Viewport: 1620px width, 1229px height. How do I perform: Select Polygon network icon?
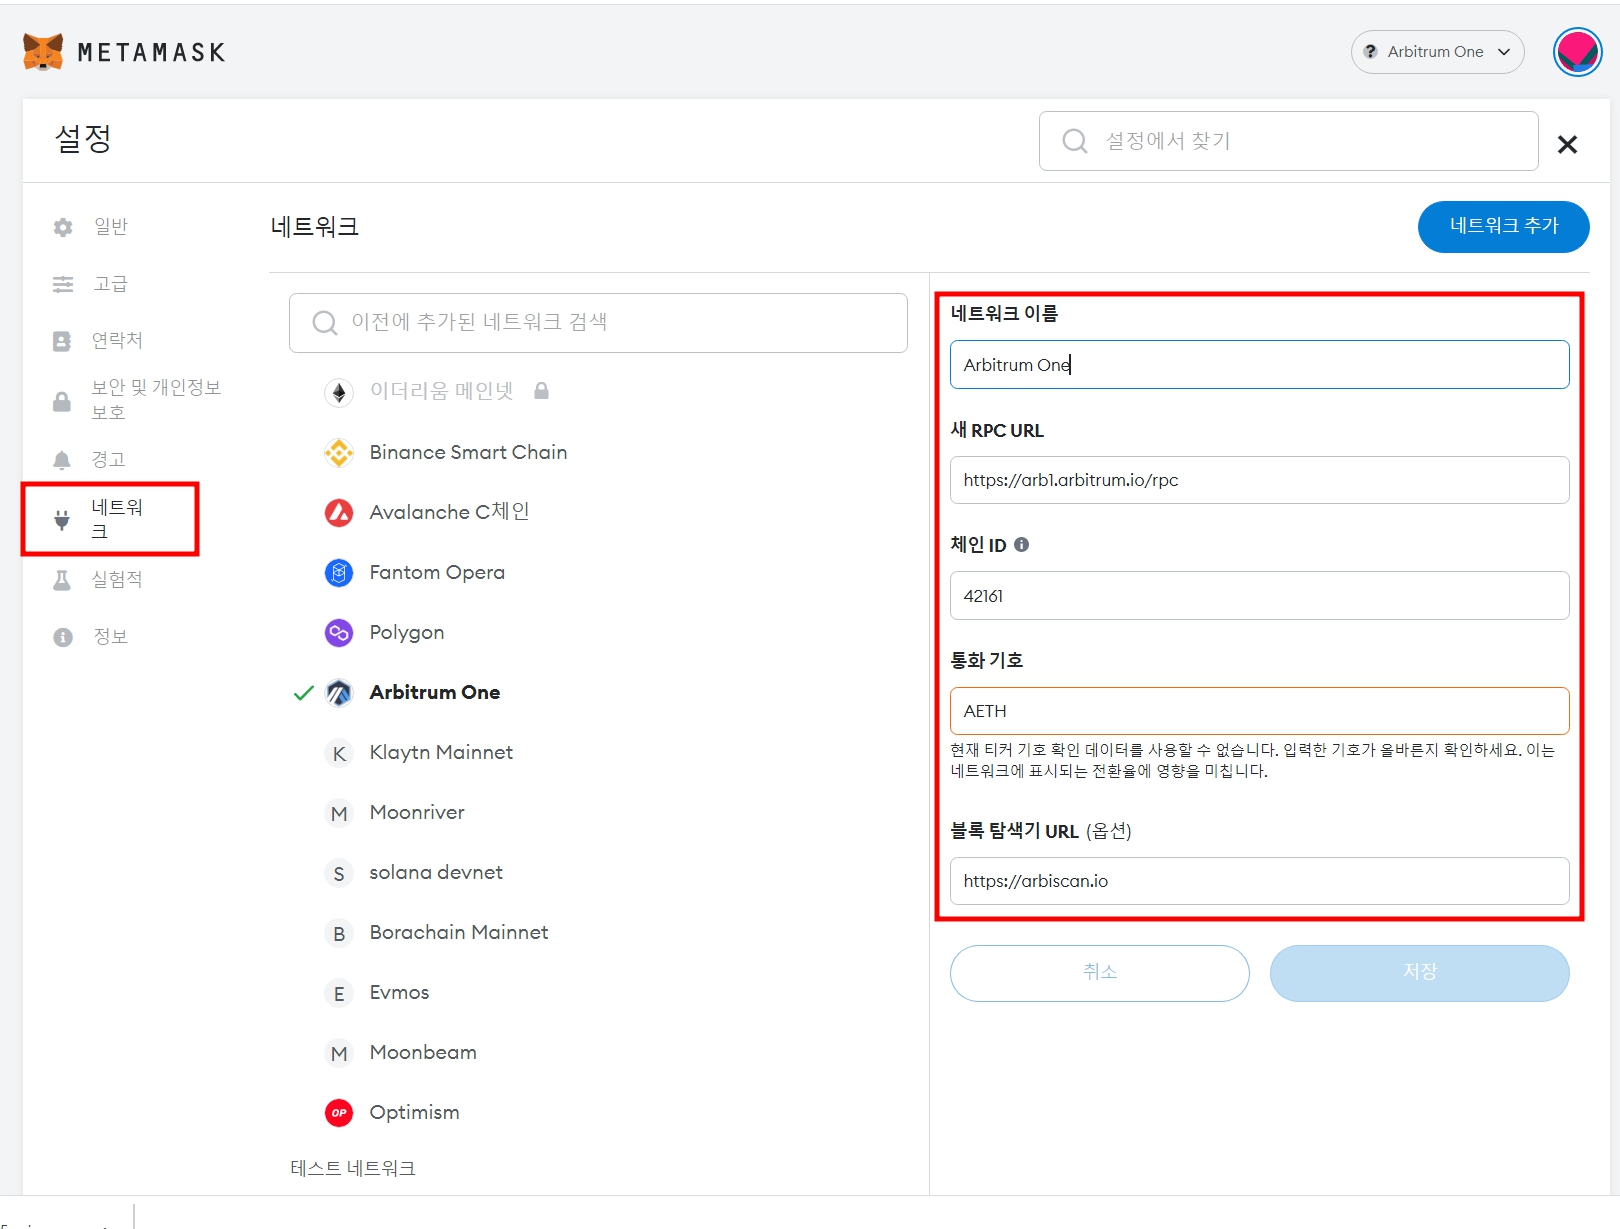coord(339,633)
